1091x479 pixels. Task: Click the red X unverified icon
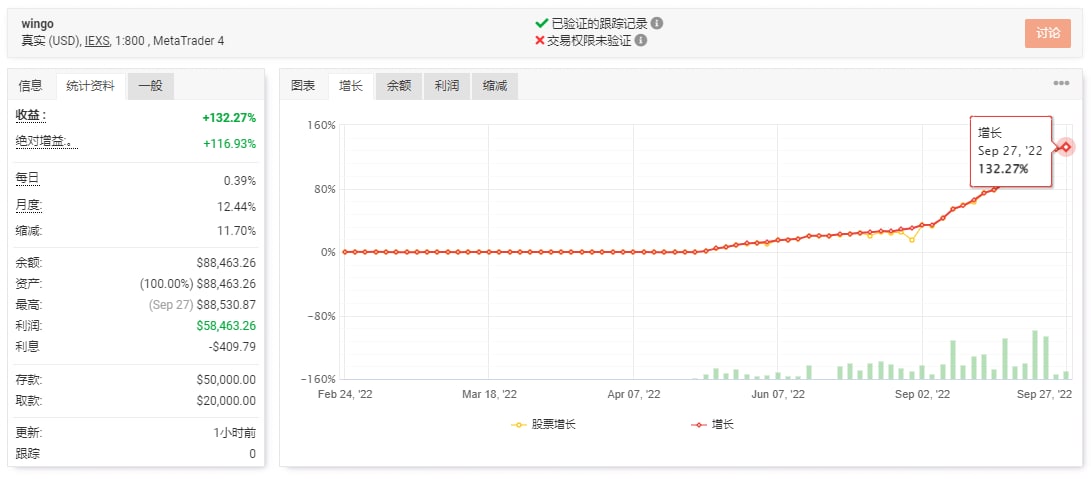pos(539,40)
